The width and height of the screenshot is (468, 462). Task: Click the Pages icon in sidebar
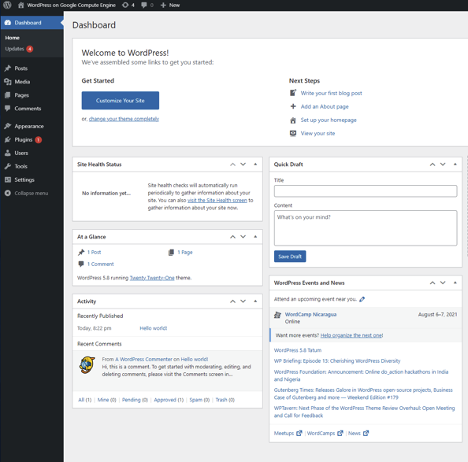tap(8, 95)
